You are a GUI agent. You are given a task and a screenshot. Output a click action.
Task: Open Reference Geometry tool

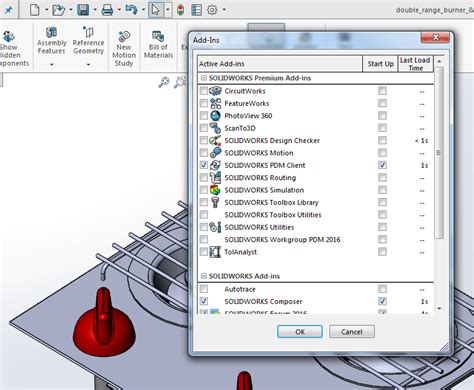click(x=88, y=42)
